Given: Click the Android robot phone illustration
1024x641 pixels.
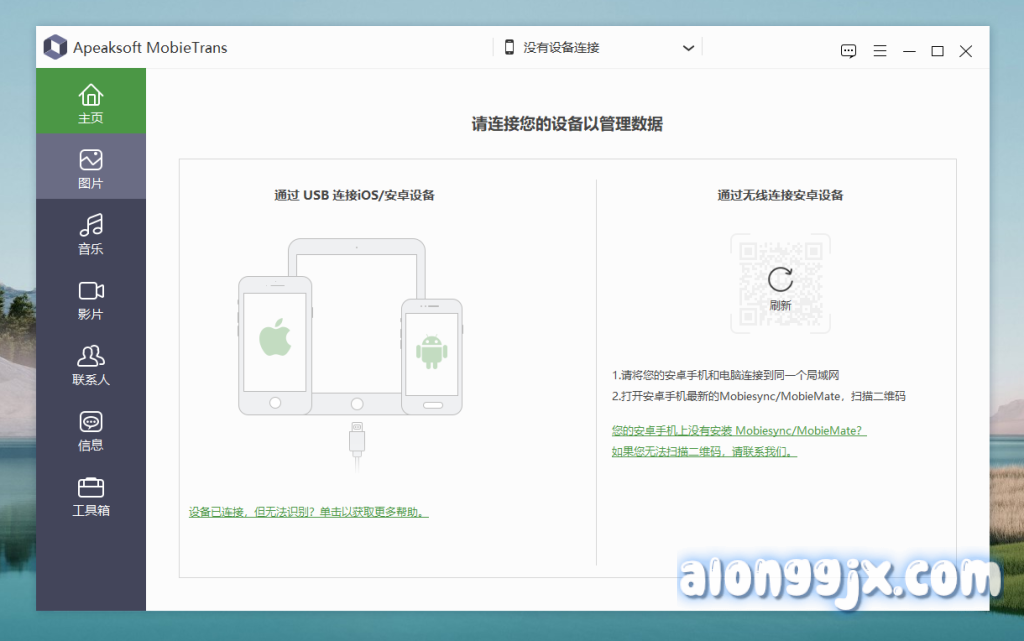Looking at the screenshot, I should point(431,350).
